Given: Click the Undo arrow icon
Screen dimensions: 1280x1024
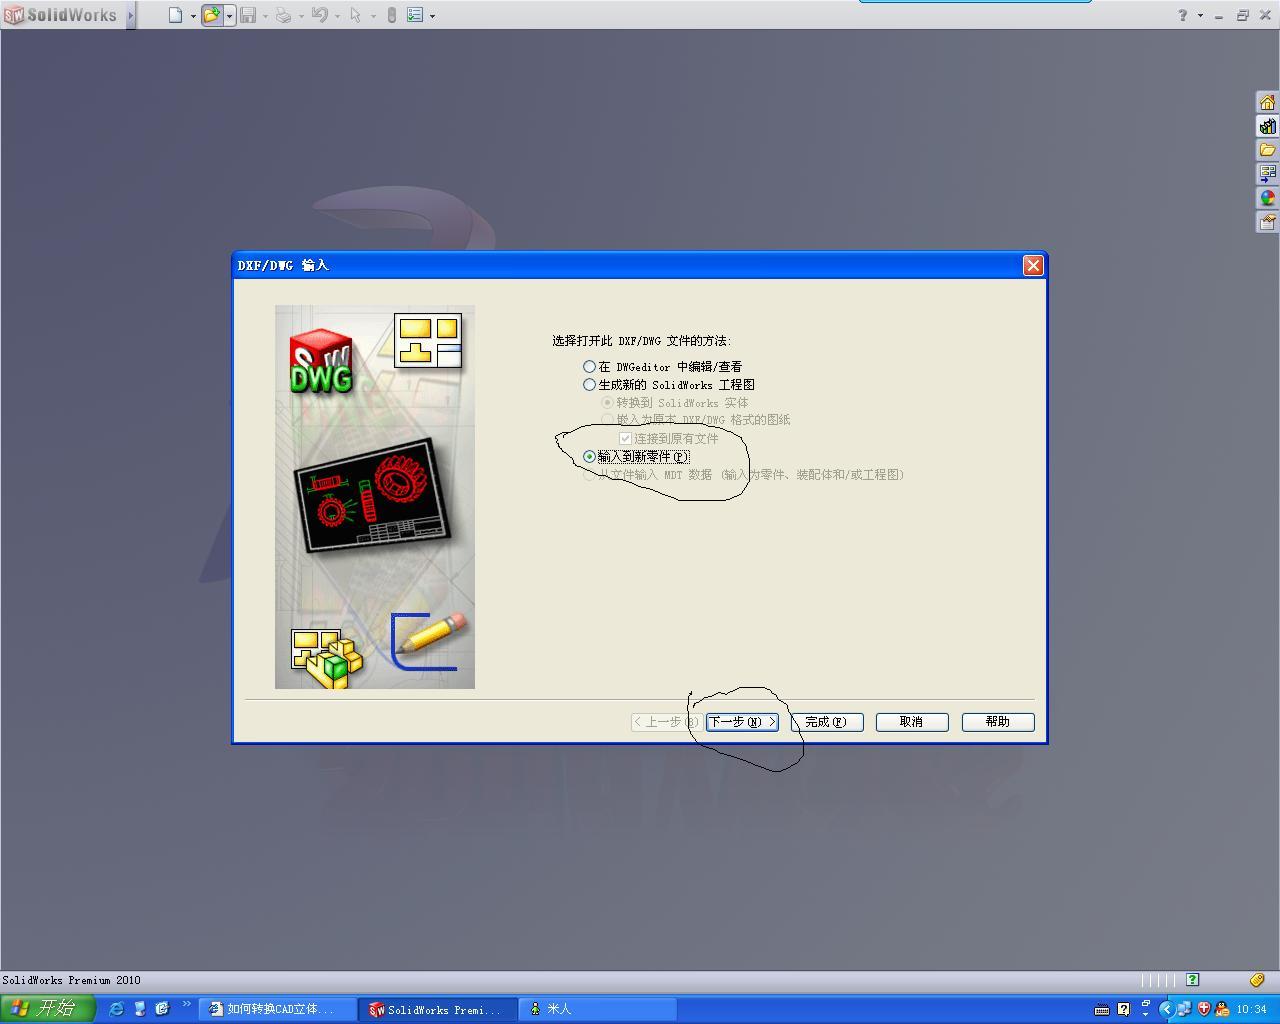Looking at the screenshot, I should pyautogui.click(x=320, y=15).
